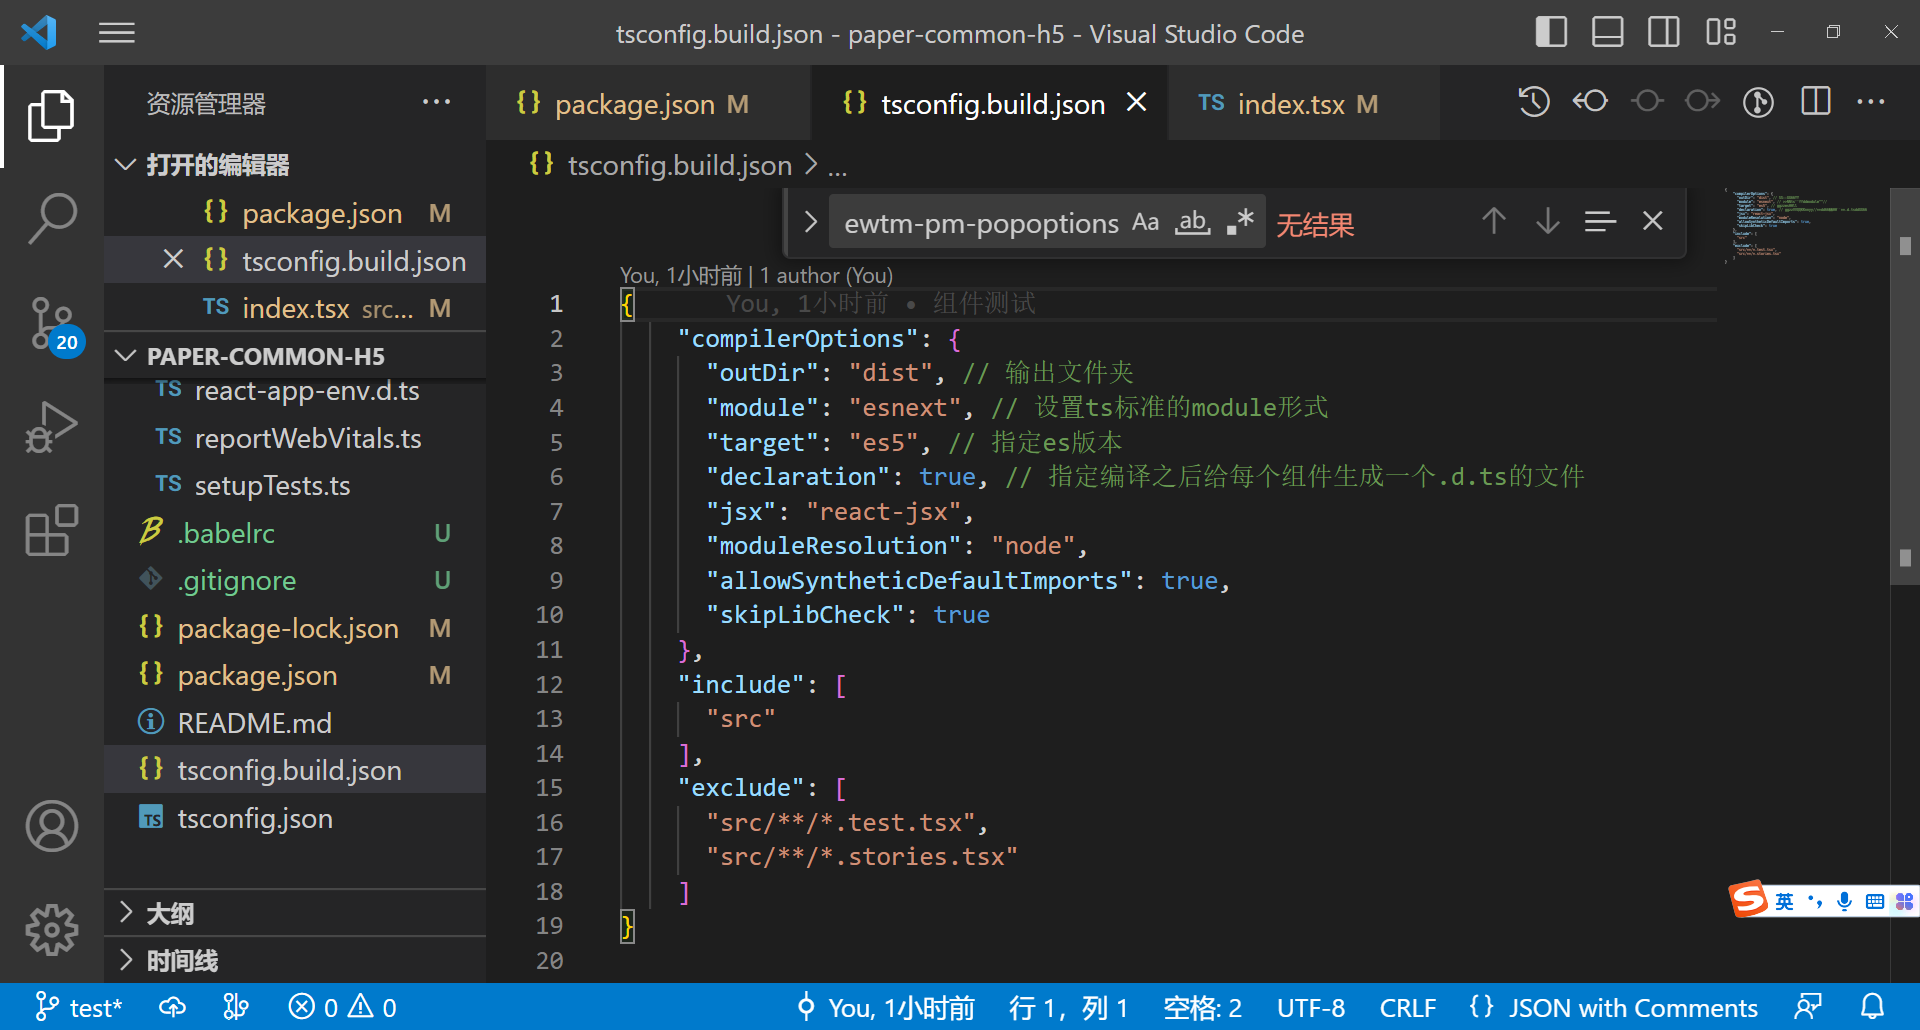Open the Accounts menu icon
Screen dimensions: 1920x1030
tap(51, 826)
